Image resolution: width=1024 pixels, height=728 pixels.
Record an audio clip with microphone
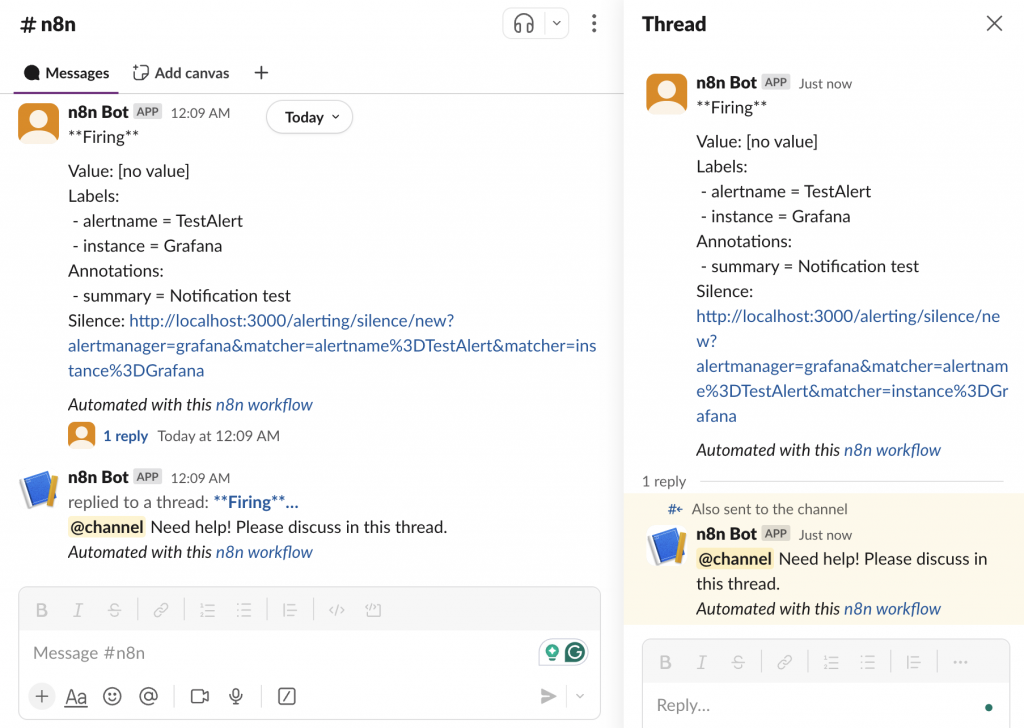coord(236,697)
